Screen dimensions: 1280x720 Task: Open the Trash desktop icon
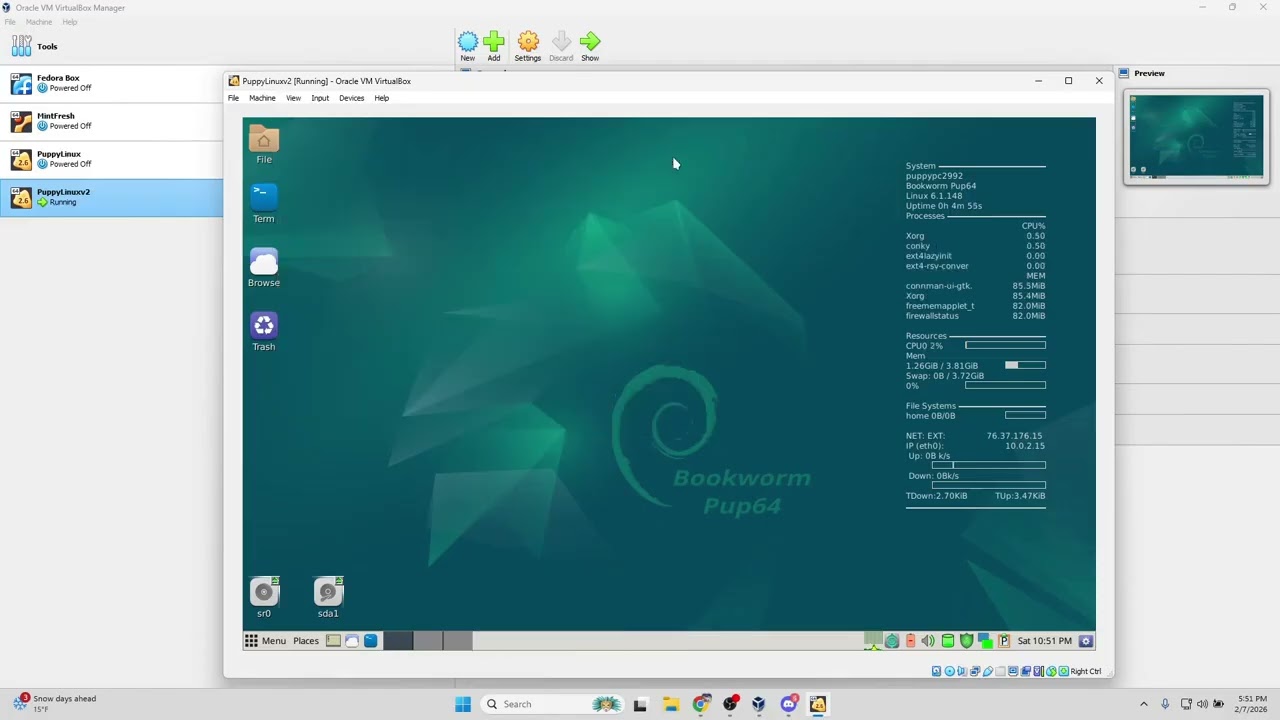tap(264, 331)
